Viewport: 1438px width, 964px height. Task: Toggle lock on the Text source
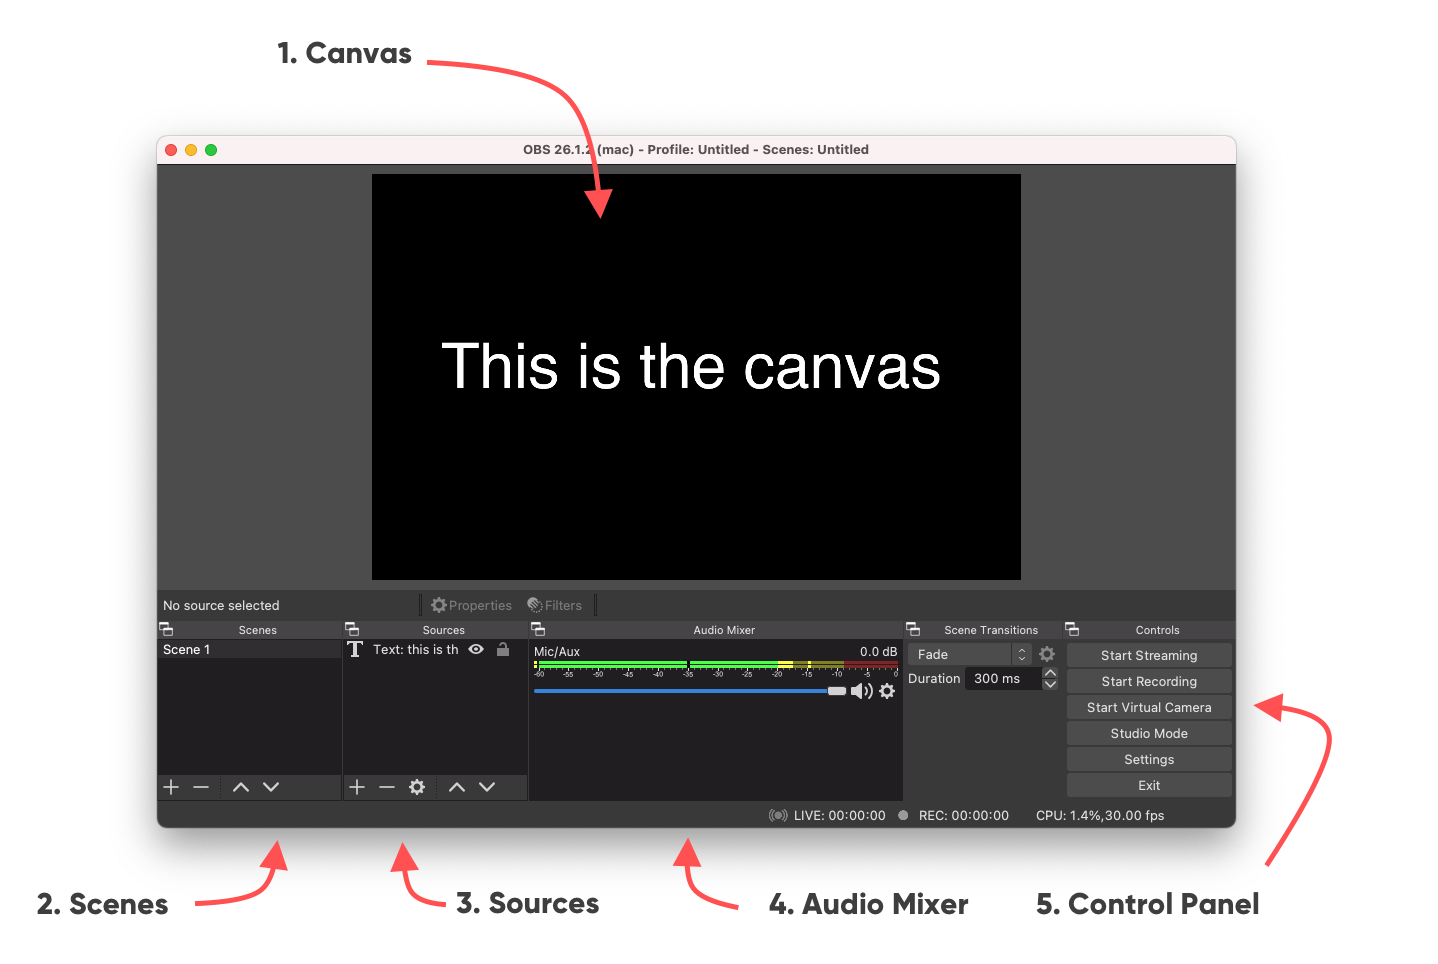pos(503,649)
